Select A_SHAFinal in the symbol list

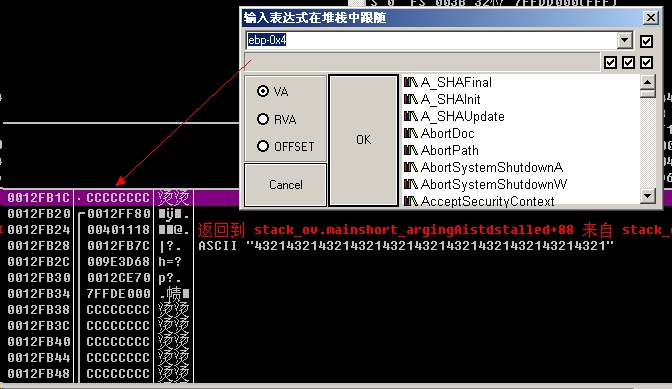pos(456,82)
